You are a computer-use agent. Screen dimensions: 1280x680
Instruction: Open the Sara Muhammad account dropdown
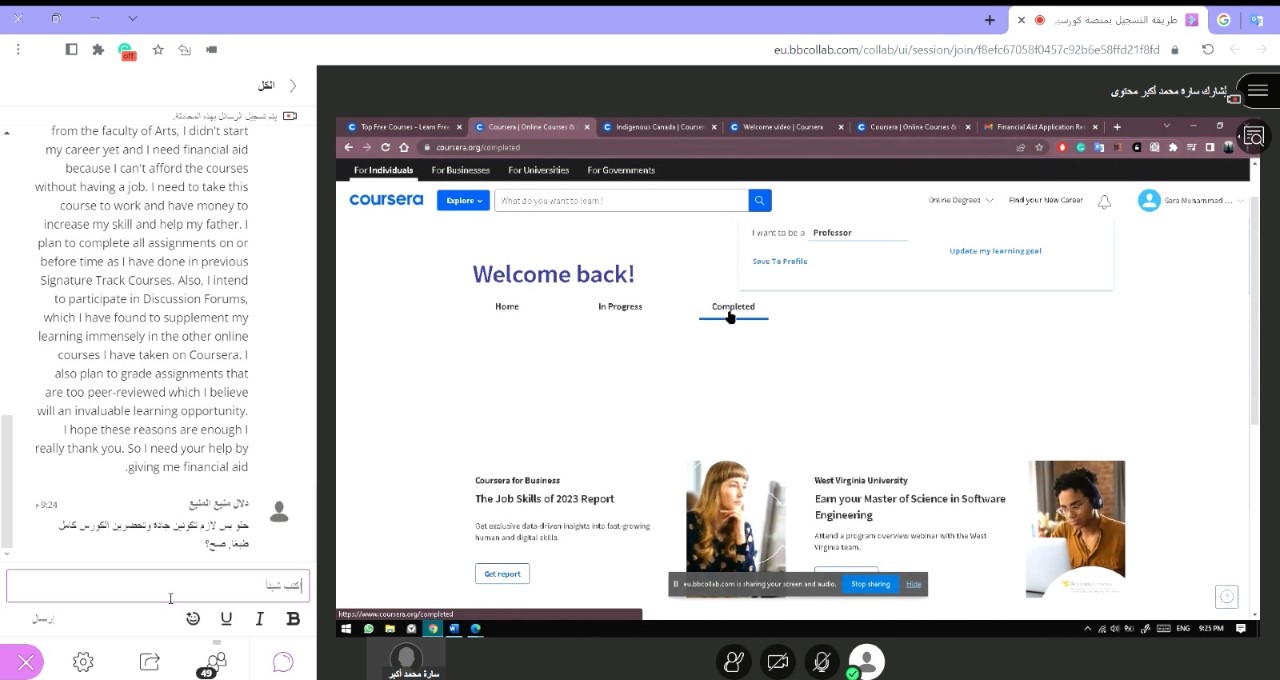1191,200
